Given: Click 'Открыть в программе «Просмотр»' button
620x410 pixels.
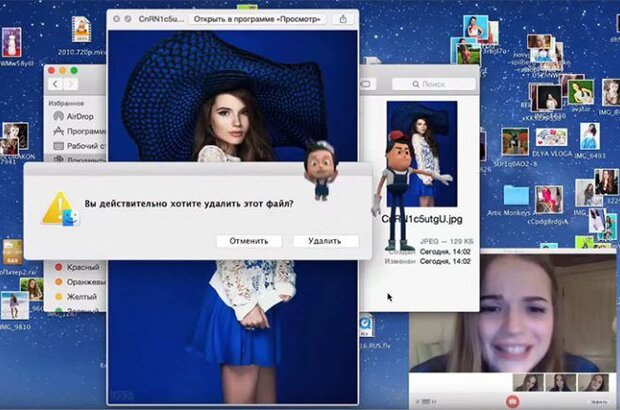Looking at the screenshot, I should (257, 19).
